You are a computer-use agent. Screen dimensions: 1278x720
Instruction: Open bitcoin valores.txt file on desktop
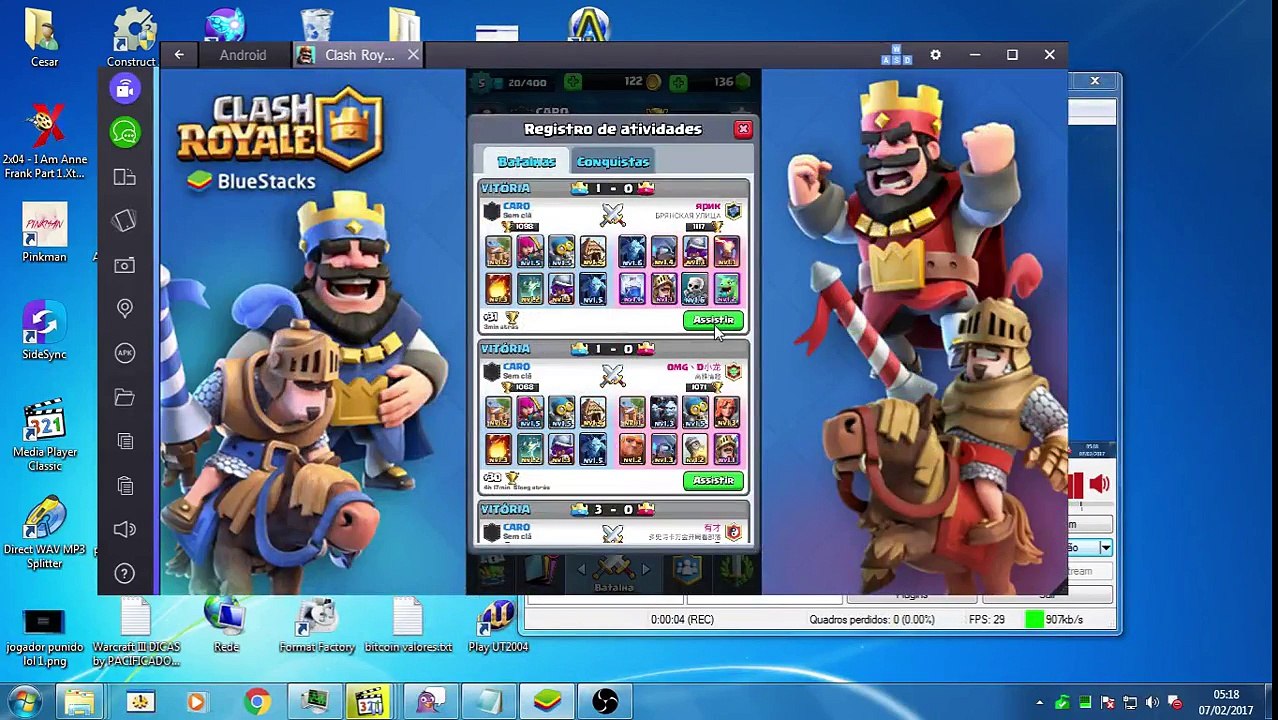pos(408,627)
